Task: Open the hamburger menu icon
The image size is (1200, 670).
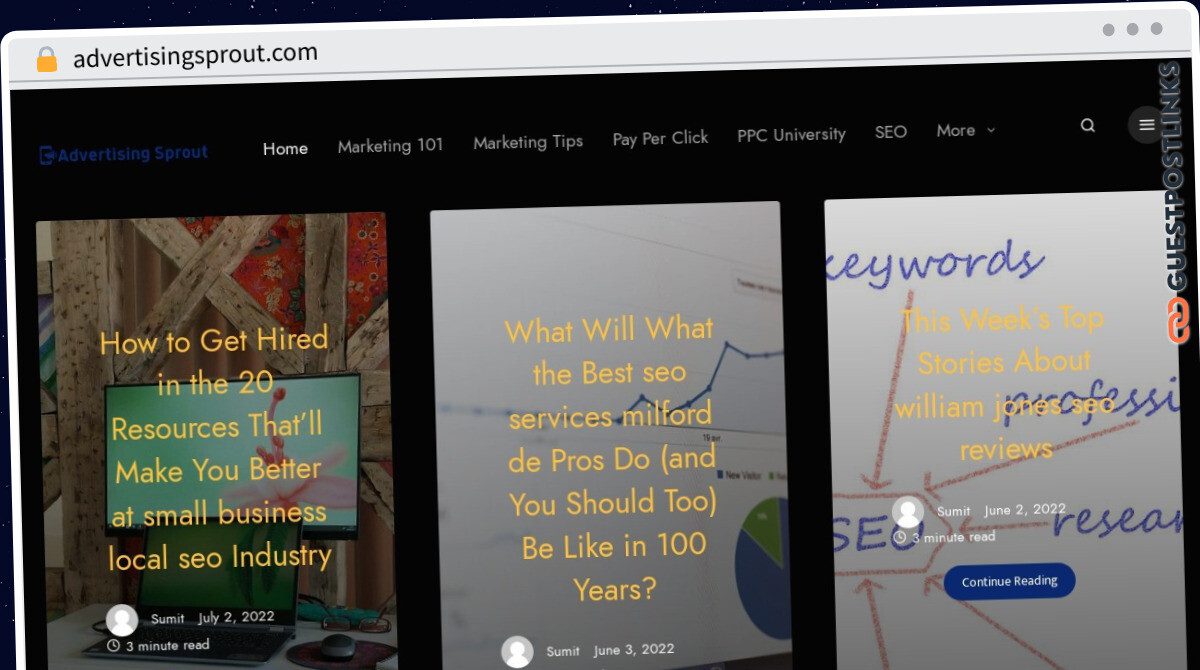Action: pyautogui.click(x=1146, y=124)
